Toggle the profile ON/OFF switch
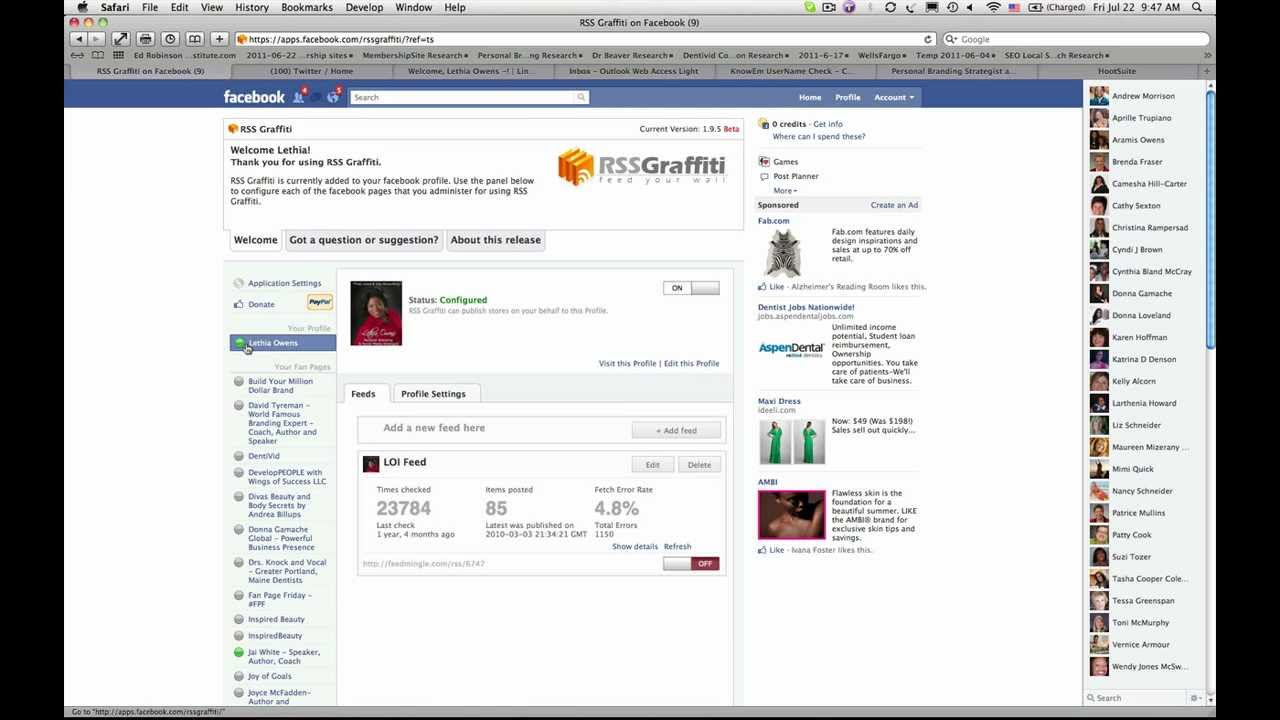This screenshot has height=720, width=1280. click(x=691, y=288)
